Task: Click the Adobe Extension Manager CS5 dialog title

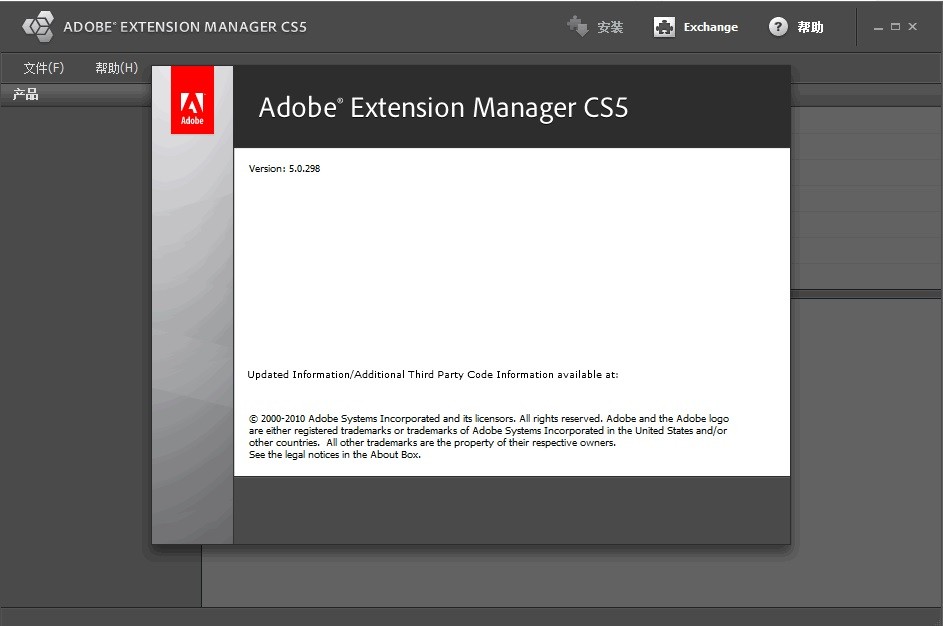Action: coord(443,107)
